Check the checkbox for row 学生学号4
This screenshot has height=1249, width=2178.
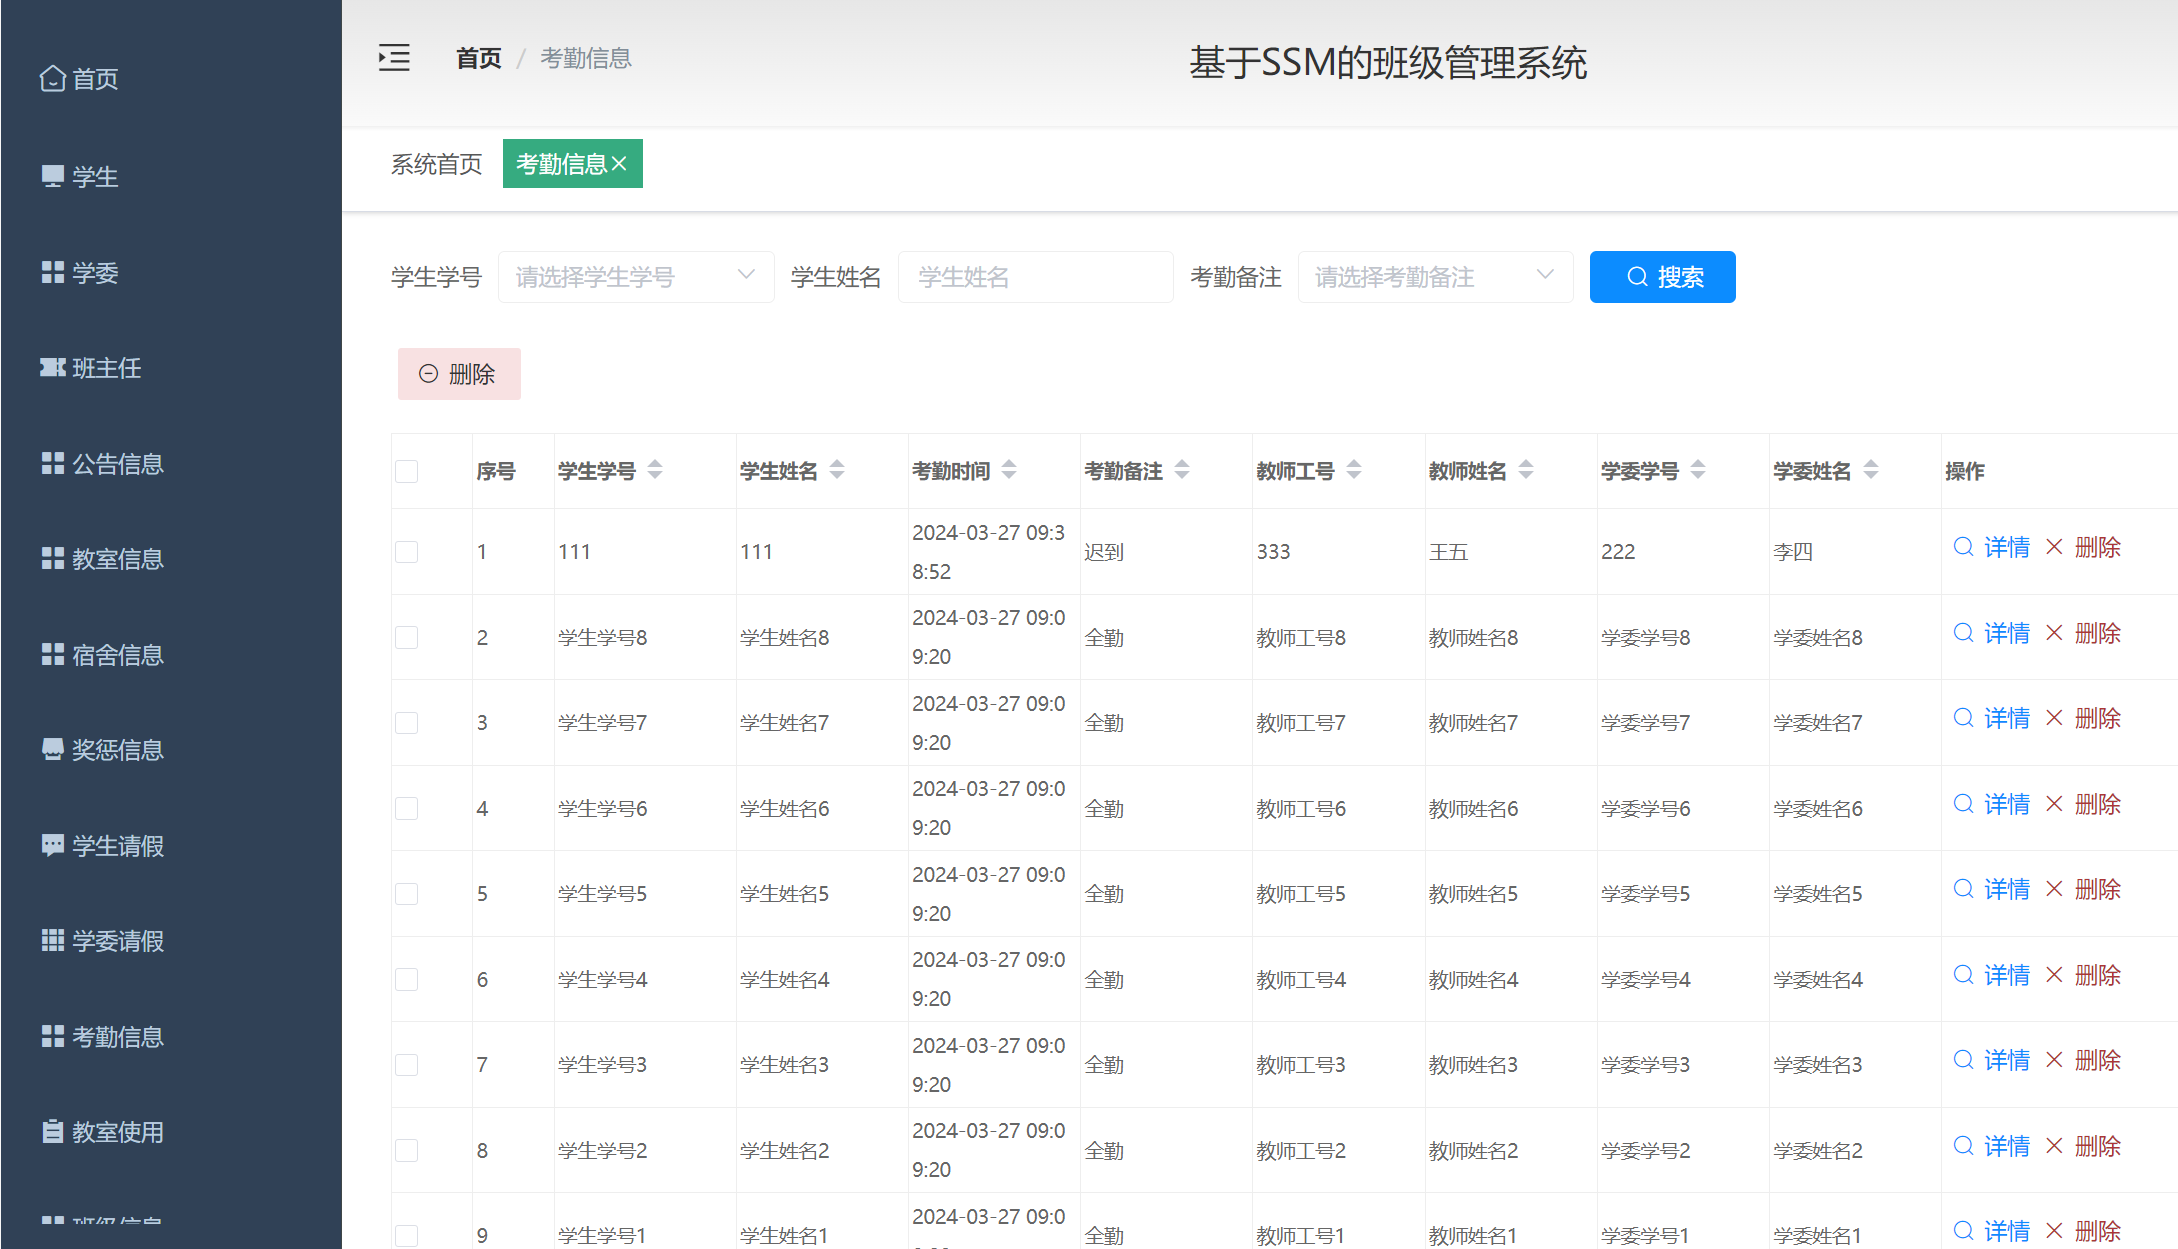(x=406, y=979)
